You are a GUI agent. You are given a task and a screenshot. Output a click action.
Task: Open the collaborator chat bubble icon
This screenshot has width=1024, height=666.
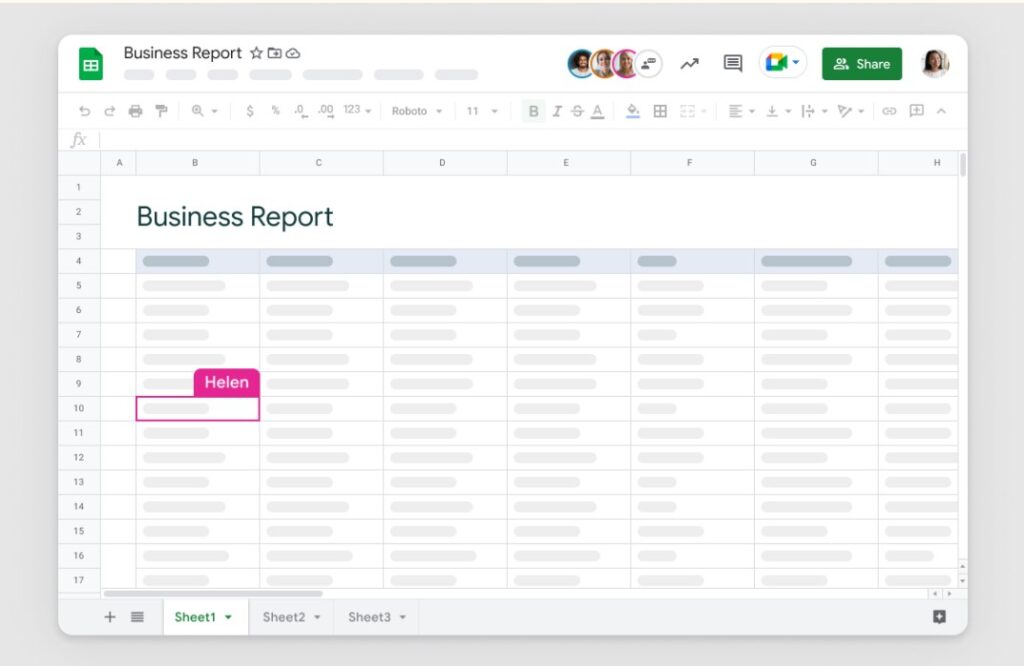point(648,63)
